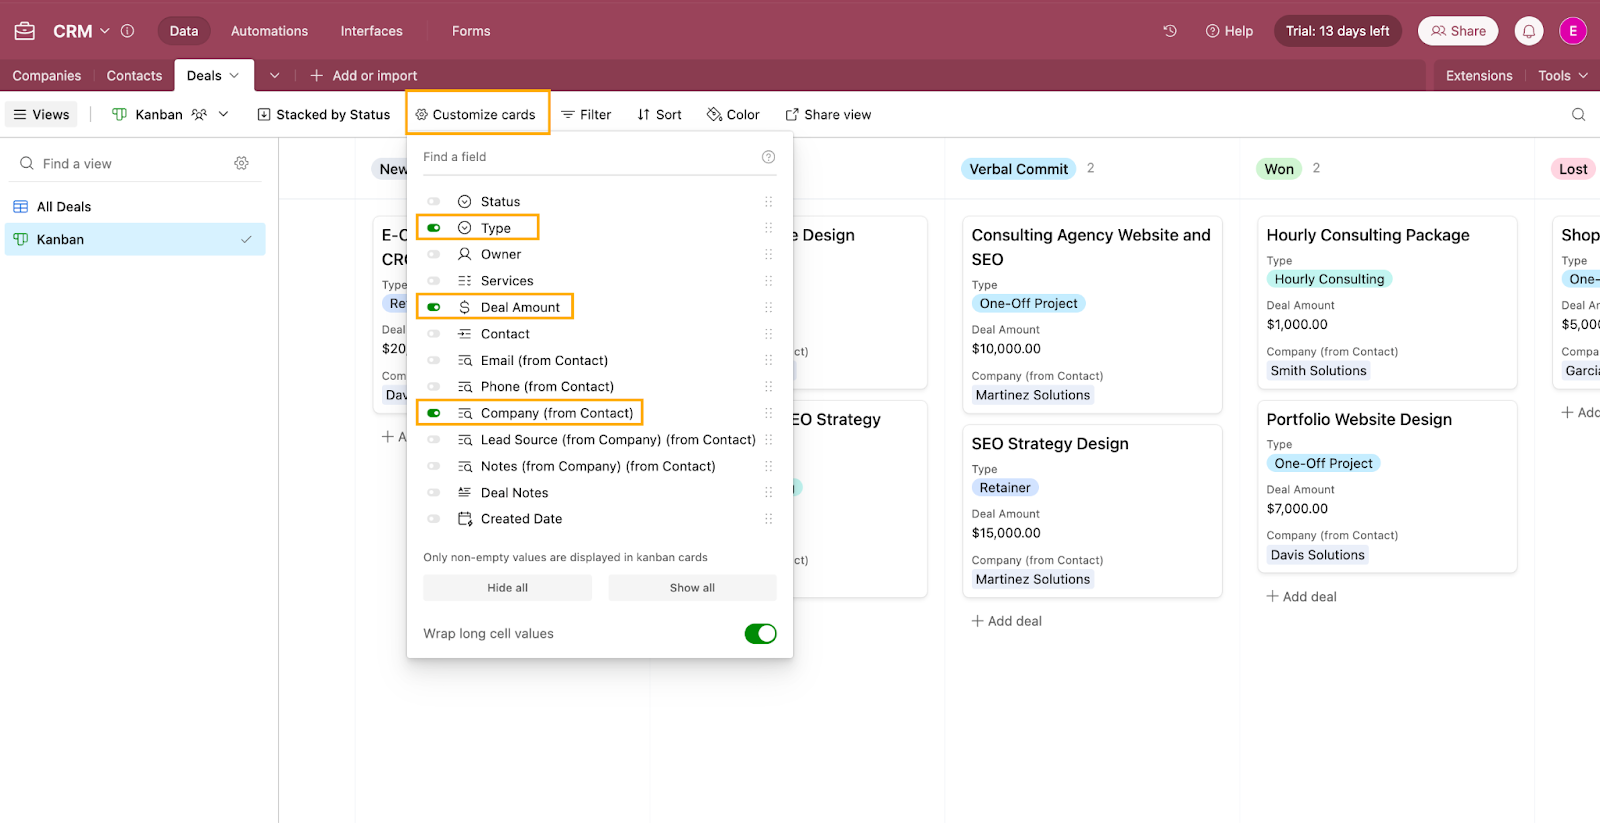Open the base history clock icon

pyautogui.click(x=1170, y=31)
